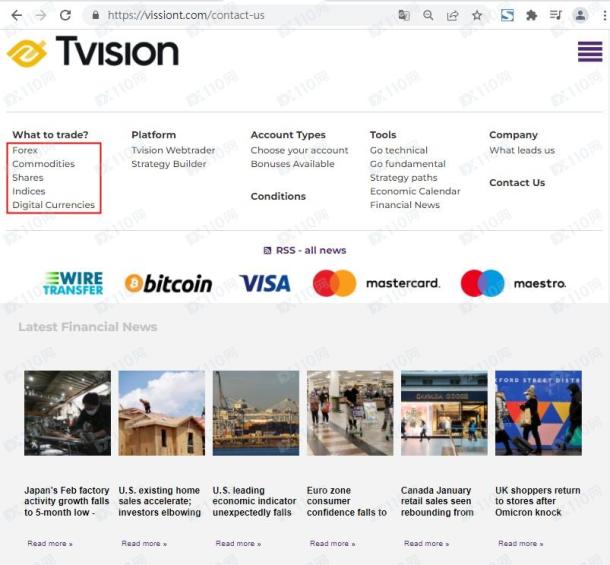Image resolution: width=610 pixels, height=565 pixels.
Task: Open the purple hamburger menu
Action: [x=590, y=52]
